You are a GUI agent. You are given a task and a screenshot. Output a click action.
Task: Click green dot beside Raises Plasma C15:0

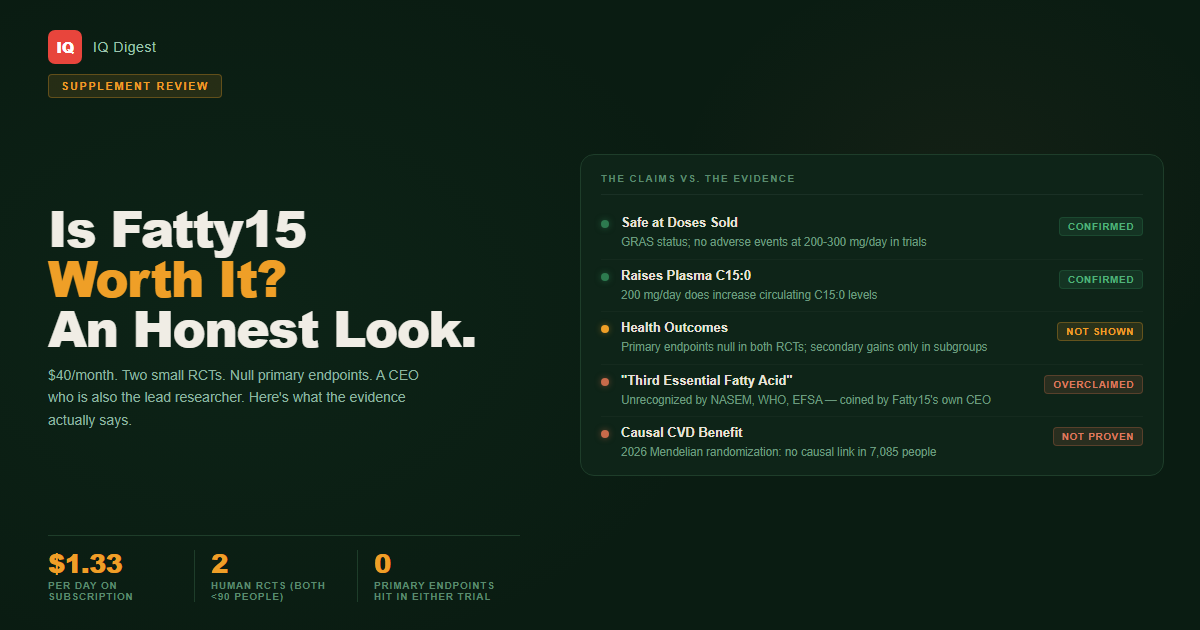pyautogui.click(x=605, y=277)
